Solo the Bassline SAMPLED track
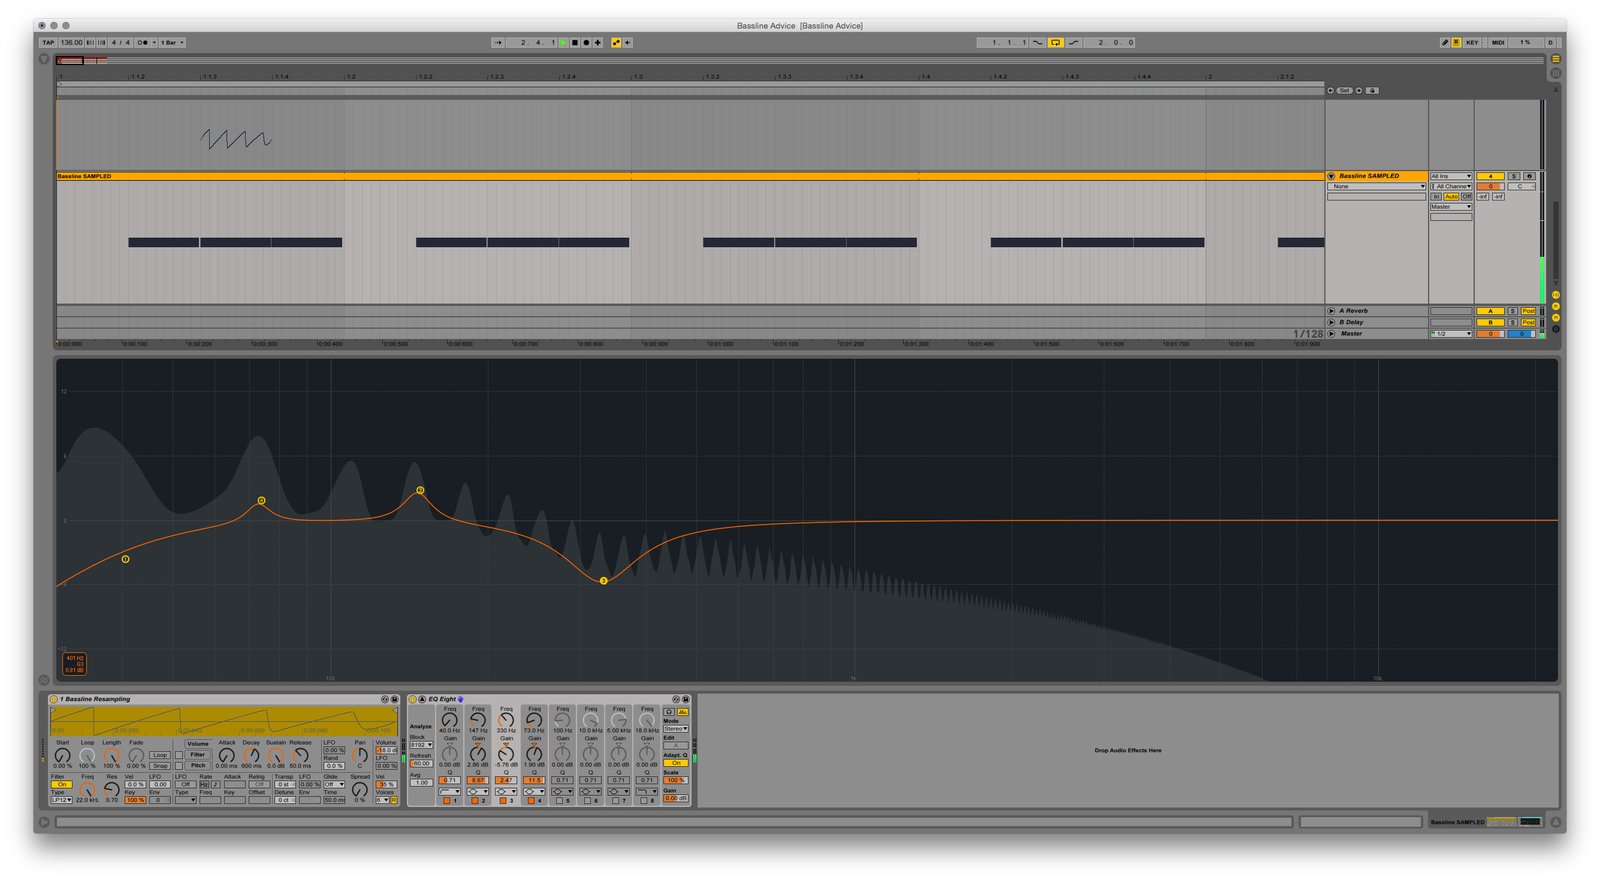The image size is (1600, 881). pos(1514,176)
